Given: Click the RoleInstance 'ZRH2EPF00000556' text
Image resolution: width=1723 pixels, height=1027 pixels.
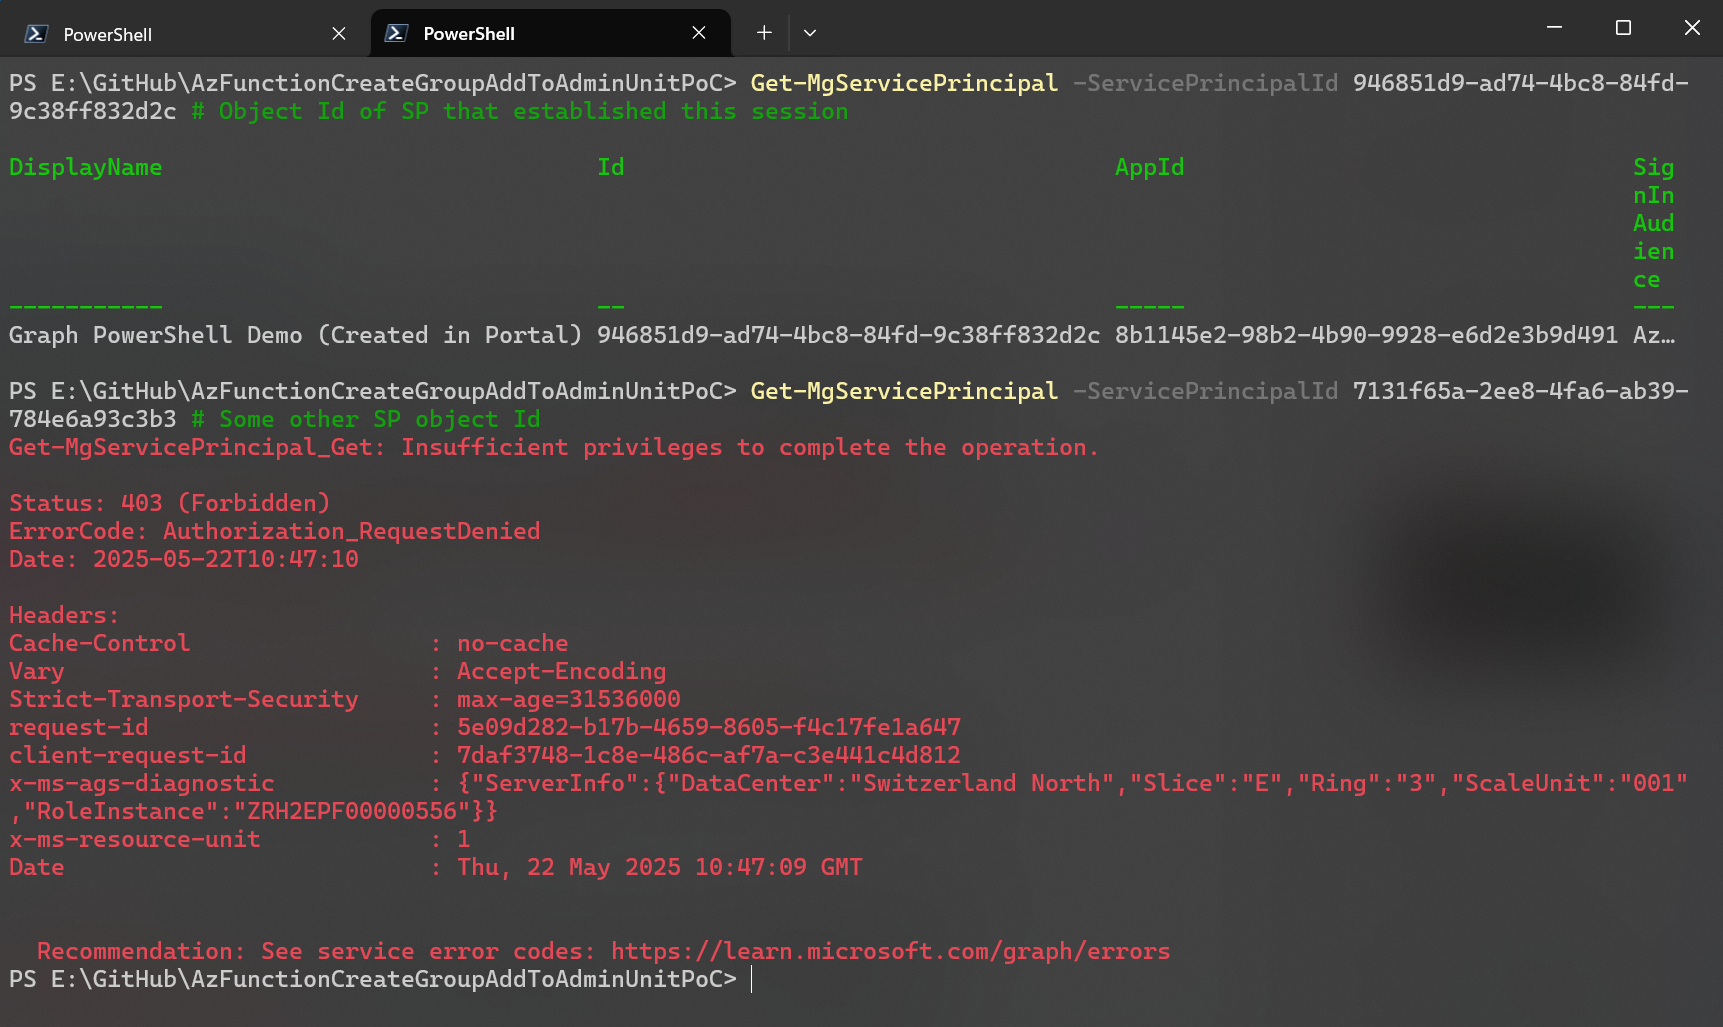Looking at the screenshot, I should (x=352, y=811).
